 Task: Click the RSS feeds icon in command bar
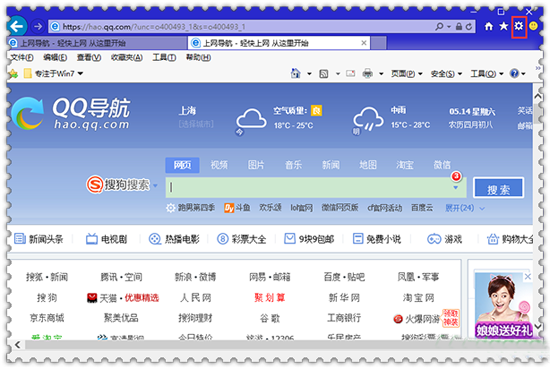point(324,74)
